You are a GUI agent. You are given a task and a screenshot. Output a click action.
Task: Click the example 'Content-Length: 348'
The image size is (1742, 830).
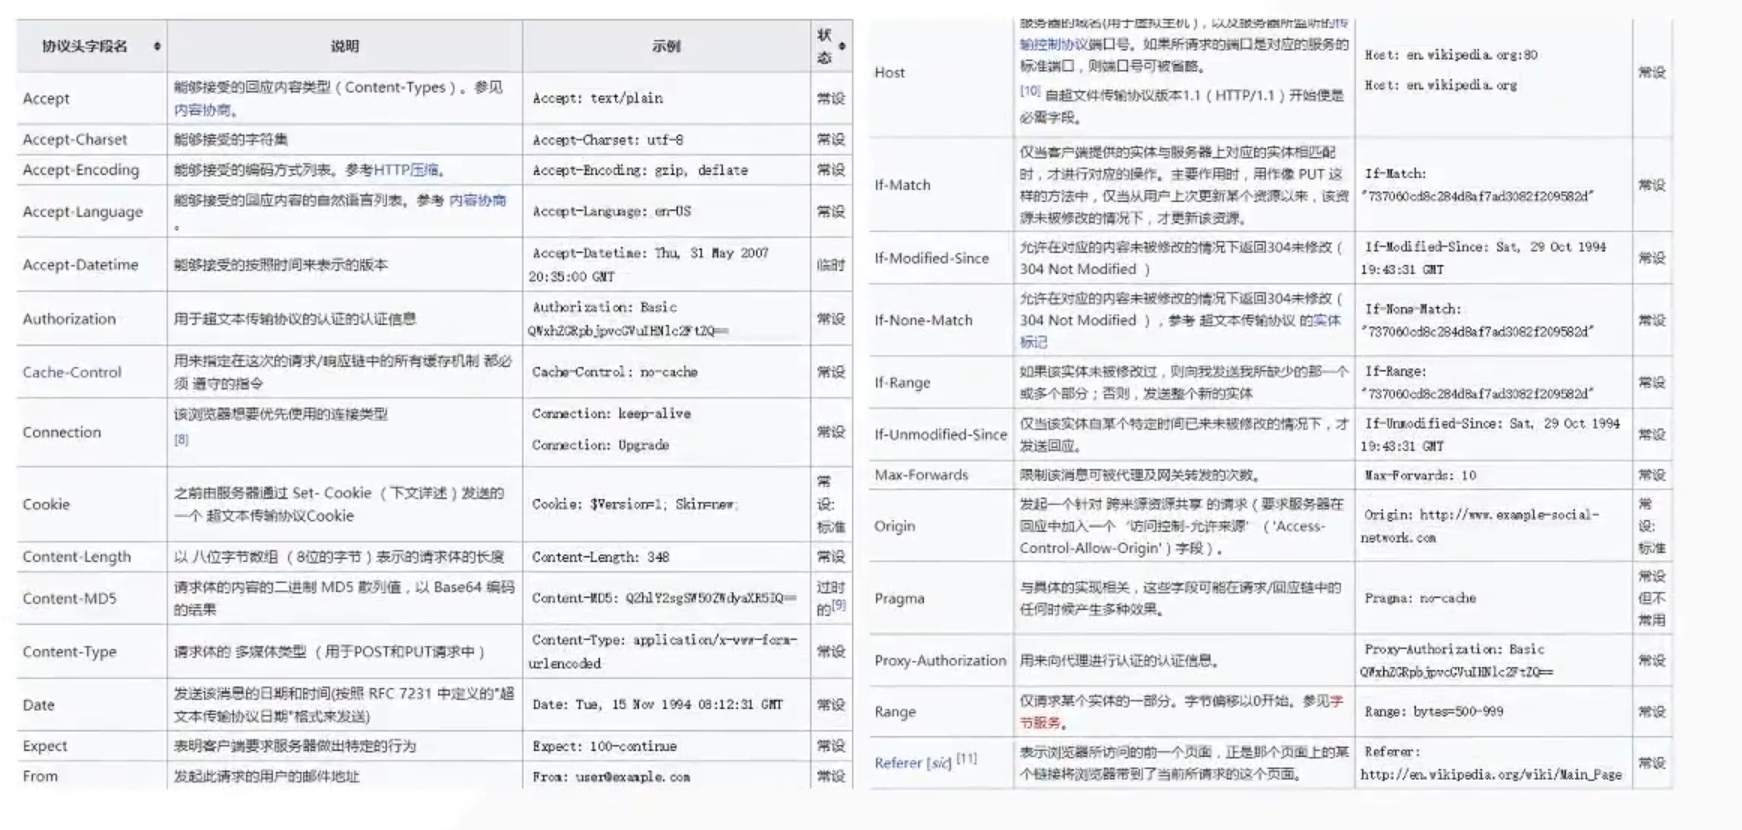click(x=600, y=557)
